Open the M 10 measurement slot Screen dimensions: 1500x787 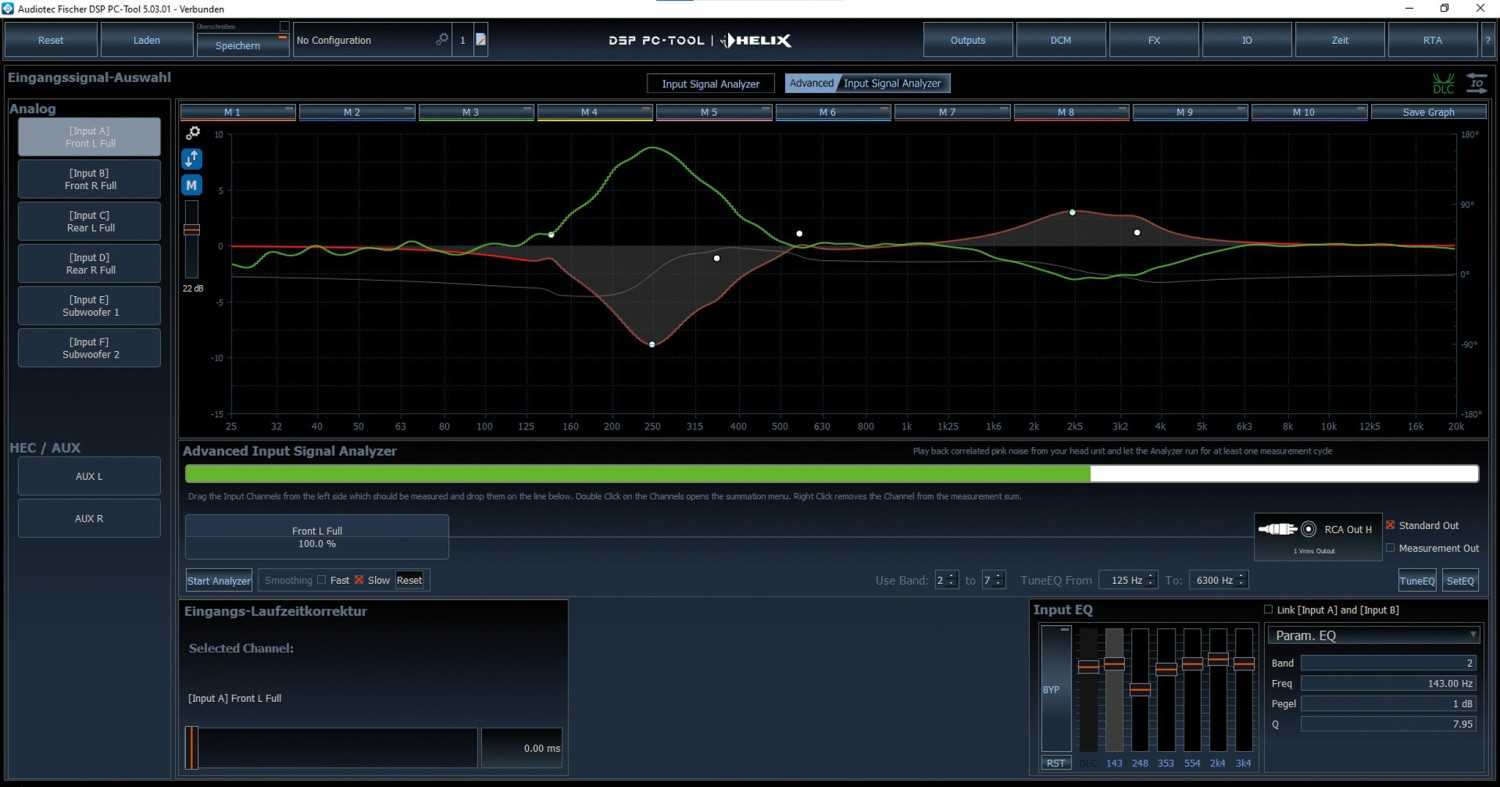point(1309,112)
